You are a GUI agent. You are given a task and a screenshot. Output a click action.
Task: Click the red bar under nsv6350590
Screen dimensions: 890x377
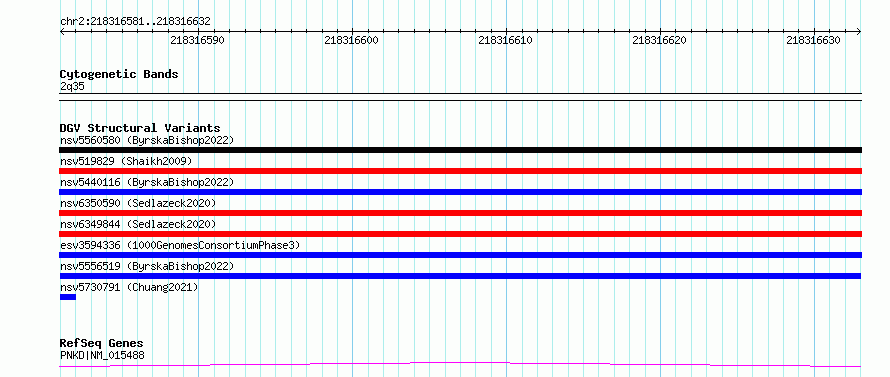[460, 213]
